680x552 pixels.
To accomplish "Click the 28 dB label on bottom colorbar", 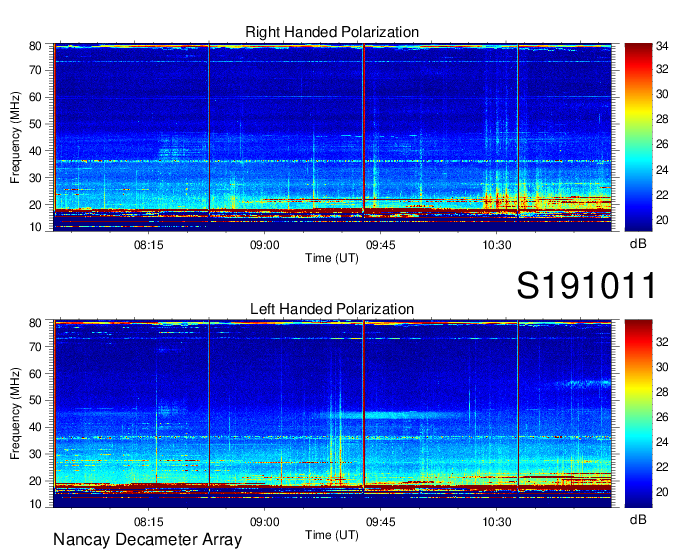I will [x=662, y=392].
